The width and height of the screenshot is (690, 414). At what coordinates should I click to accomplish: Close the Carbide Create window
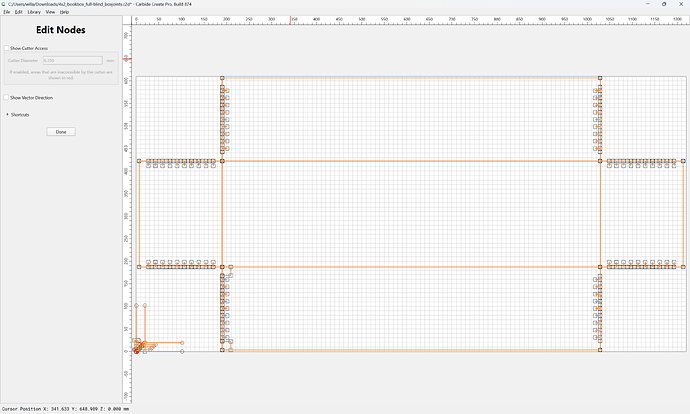[x=681, y=4]
